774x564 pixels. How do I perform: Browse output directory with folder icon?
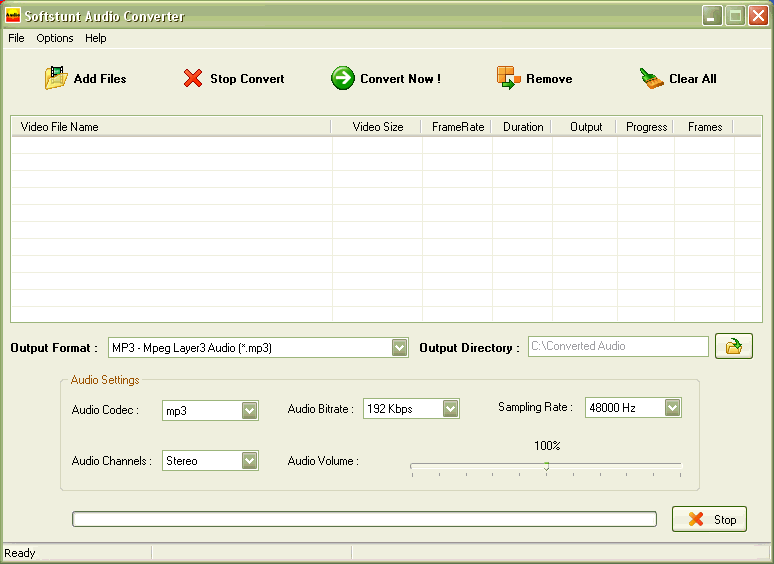point(734,346)
